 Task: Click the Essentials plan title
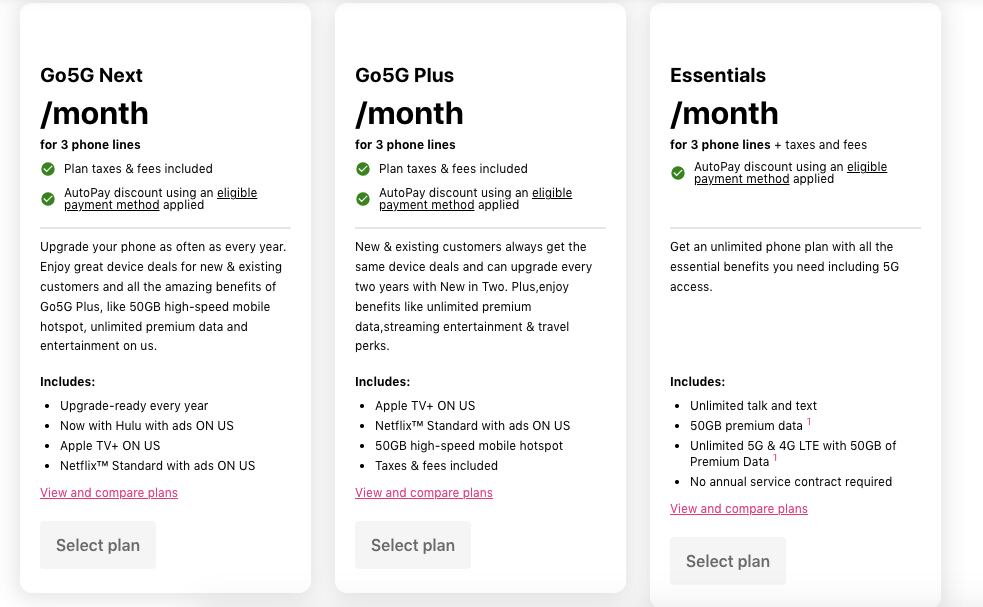[718, 75]
